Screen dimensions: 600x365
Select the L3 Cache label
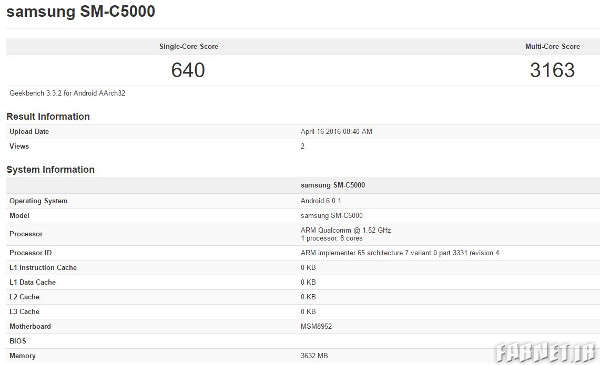click(x=24, y=311)
